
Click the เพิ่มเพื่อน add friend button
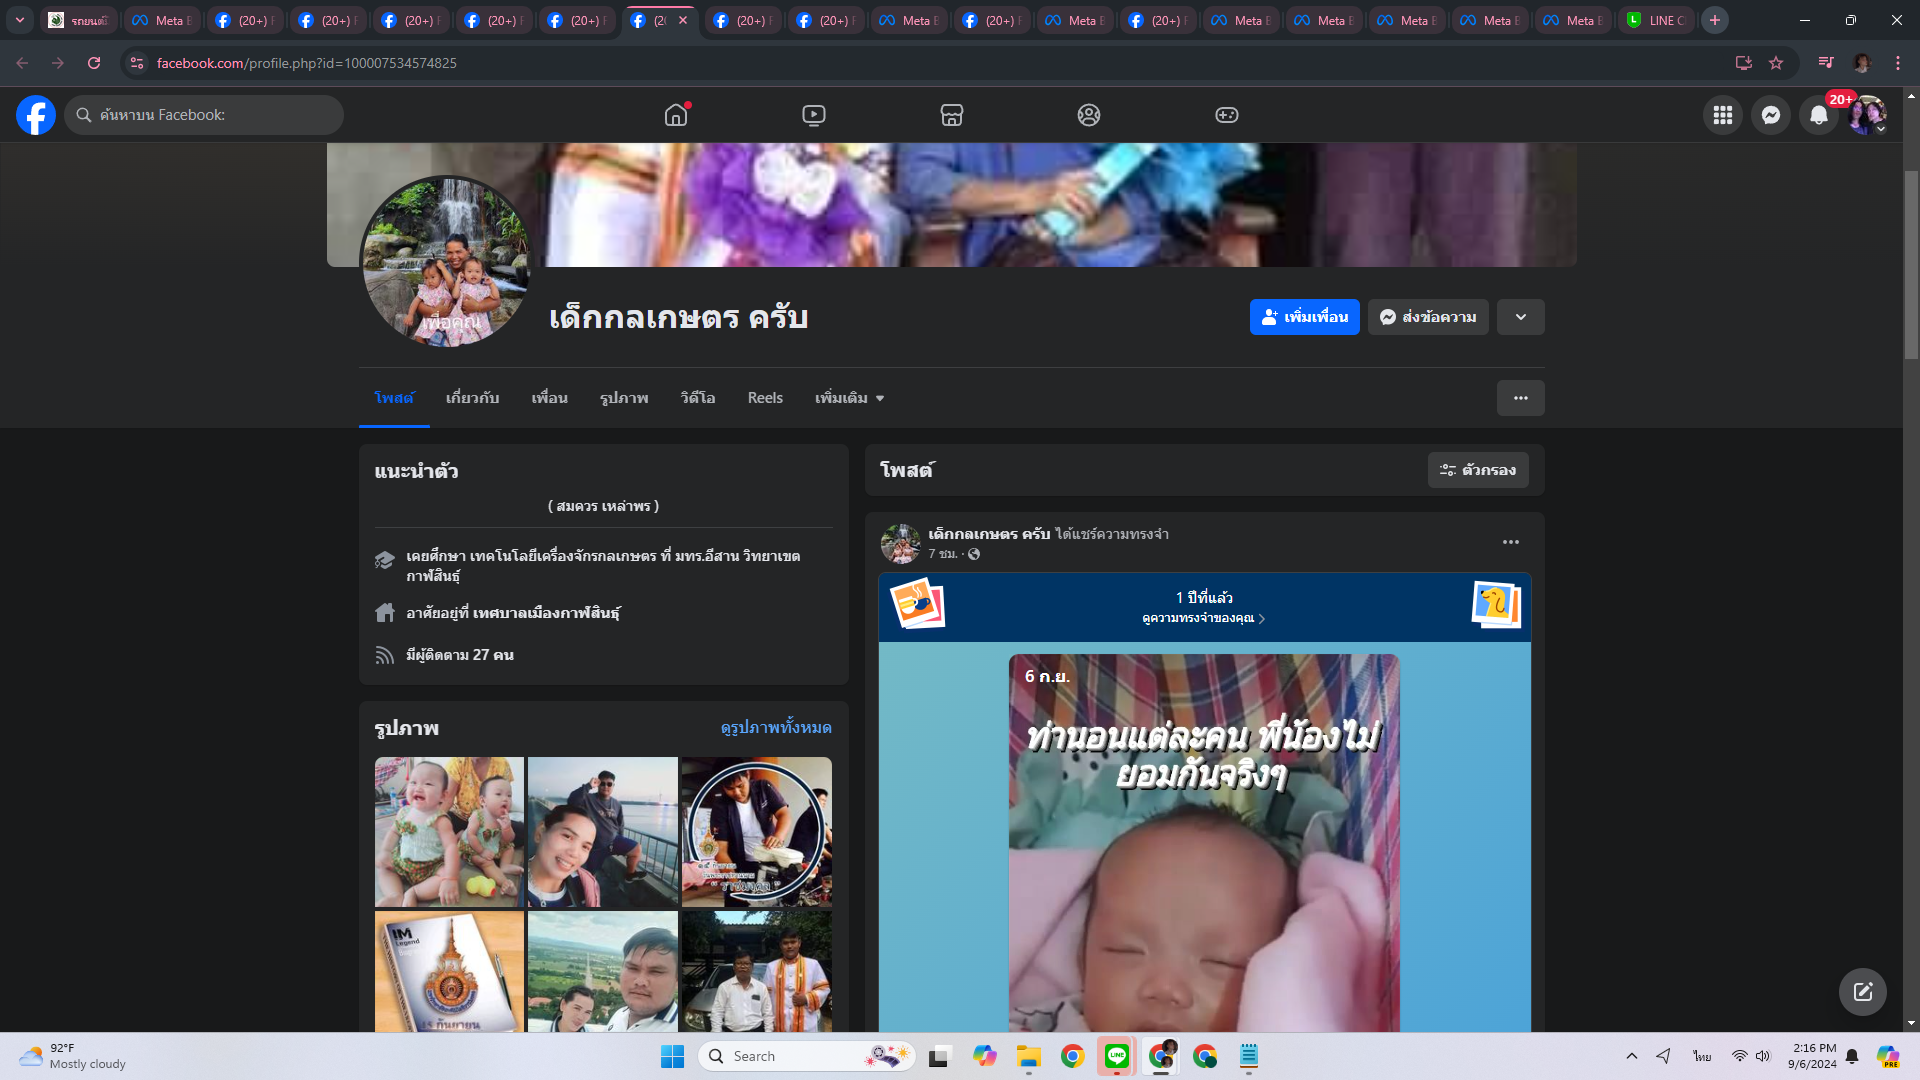1304,317
